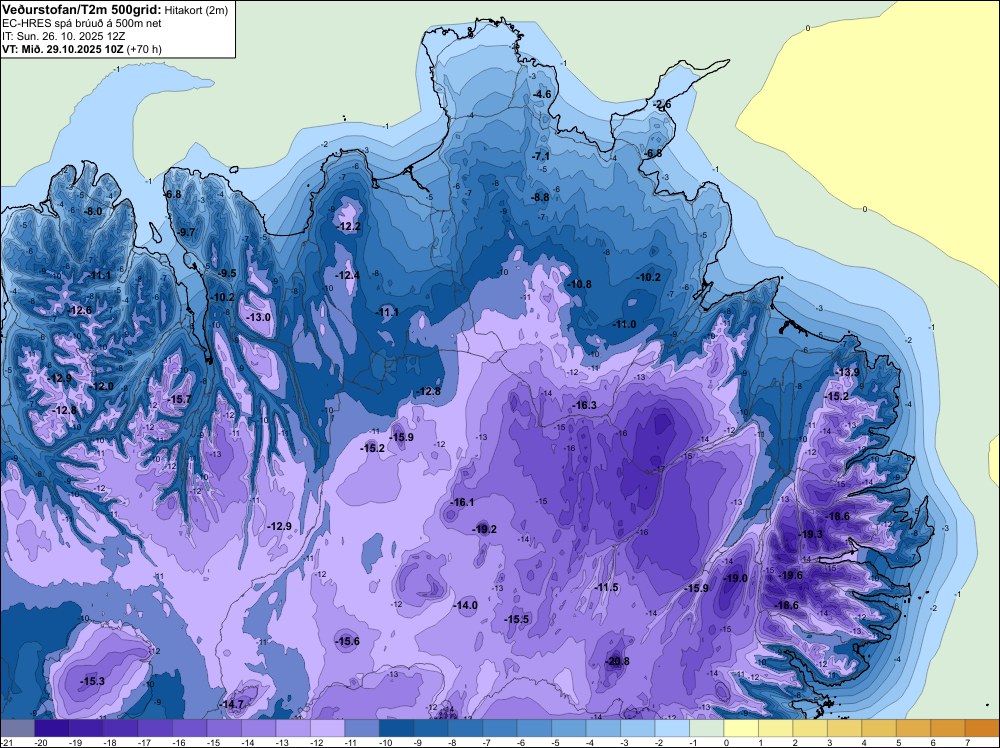Click the -4.6 temperature value
Viewport: 1000px width, 748px height.
coord(541,94)
